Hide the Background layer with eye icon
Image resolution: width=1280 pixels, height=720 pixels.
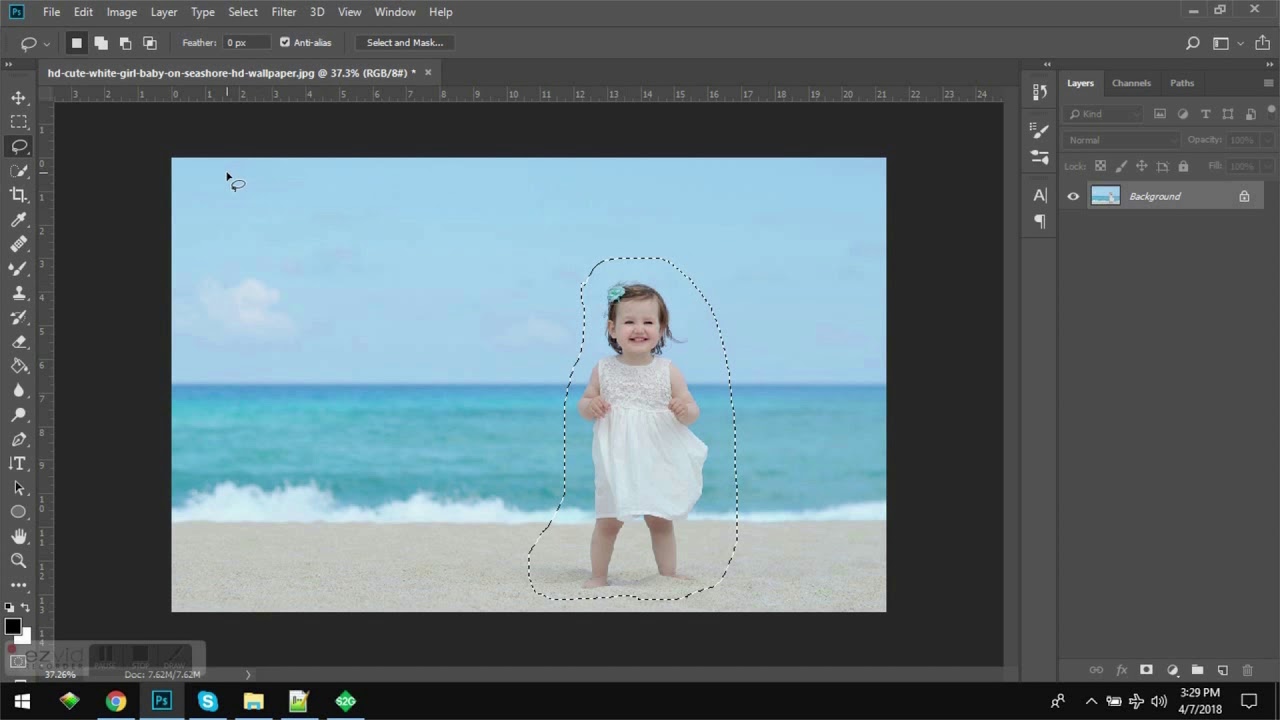click(x=1073, y=197)
